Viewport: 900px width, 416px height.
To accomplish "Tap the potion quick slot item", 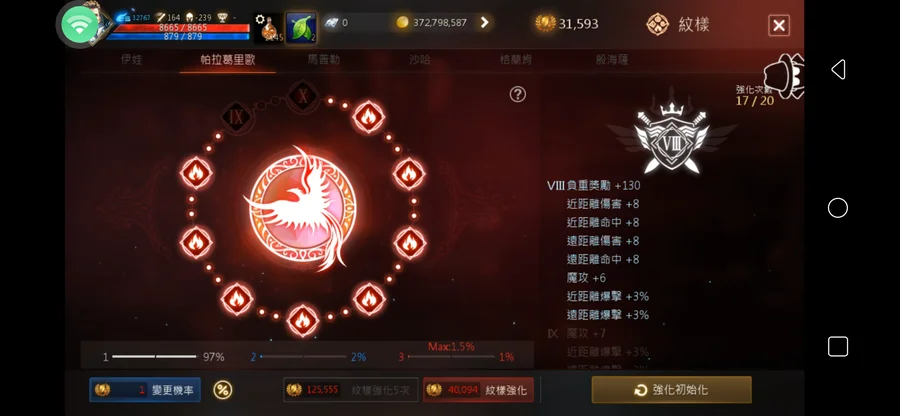I will pos(269,28).
